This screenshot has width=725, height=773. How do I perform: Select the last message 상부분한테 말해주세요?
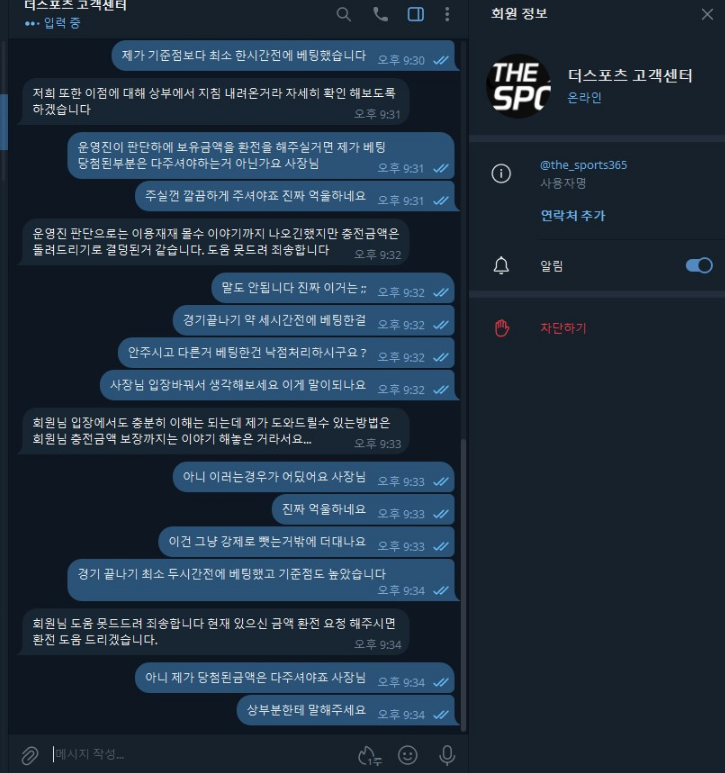[345, 710]
